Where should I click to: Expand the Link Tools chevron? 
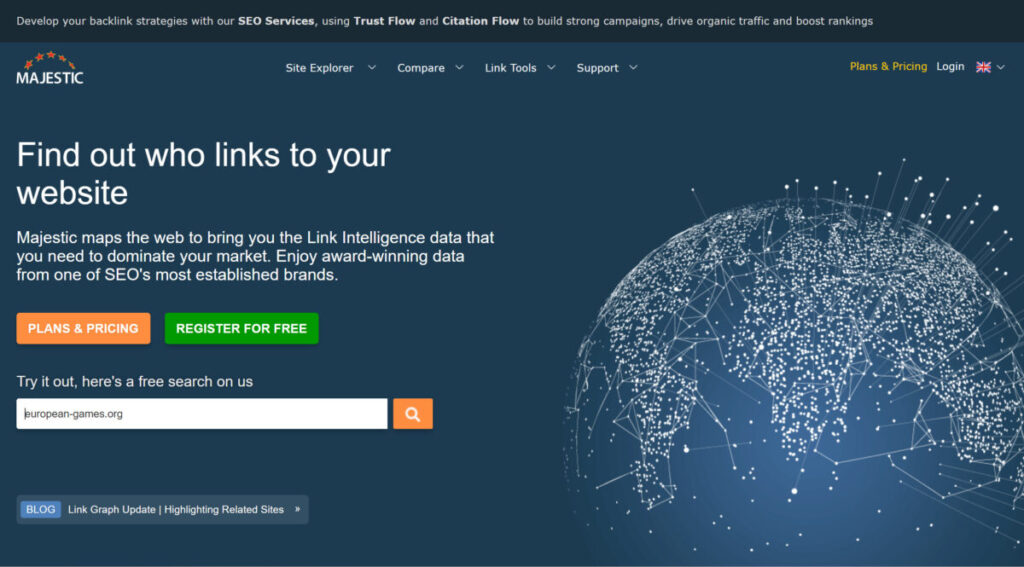coord(551,67)
